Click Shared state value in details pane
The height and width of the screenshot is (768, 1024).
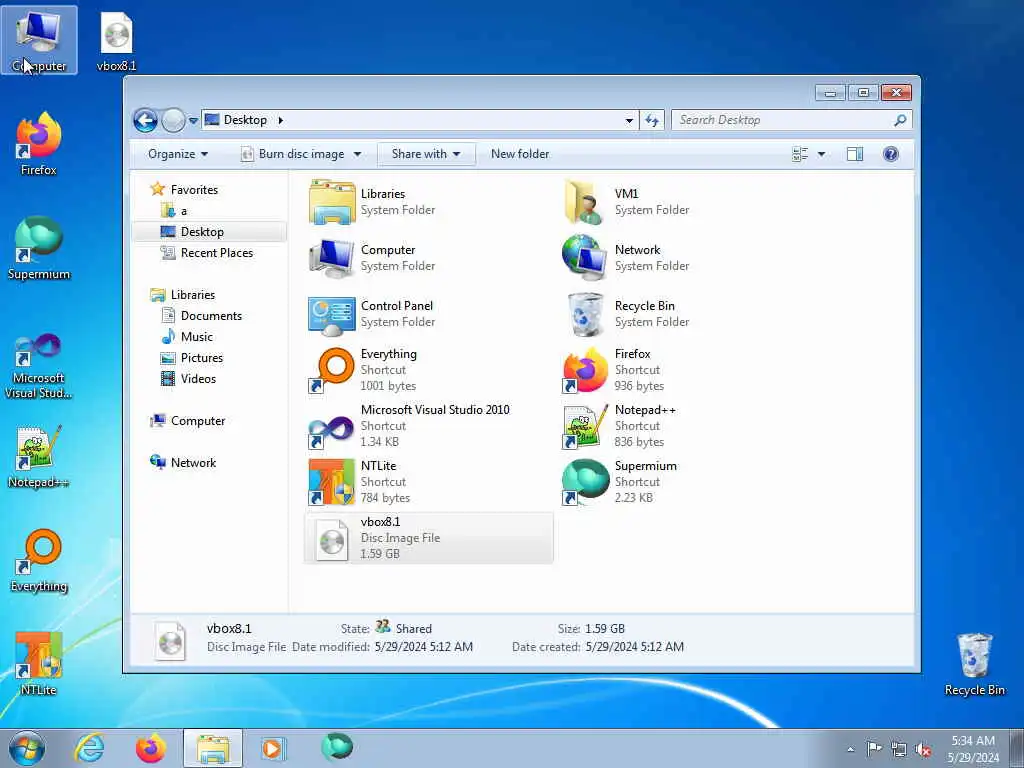(x=413, y=629)
